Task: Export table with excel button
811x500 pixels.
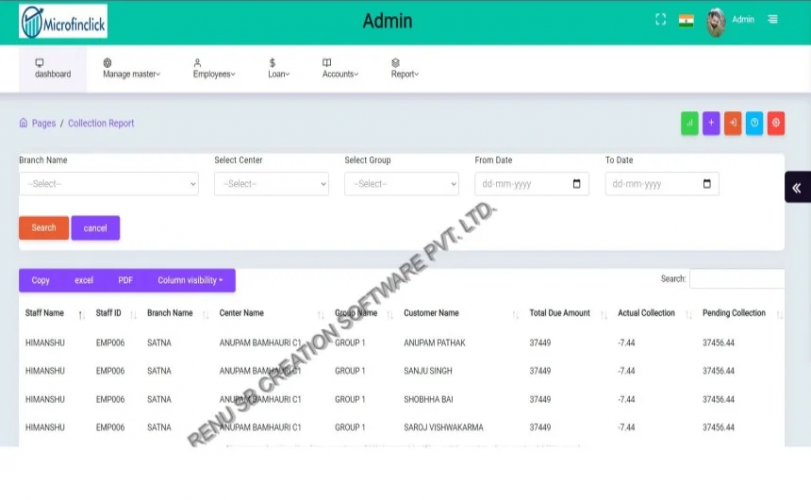Action: point(84,280)
